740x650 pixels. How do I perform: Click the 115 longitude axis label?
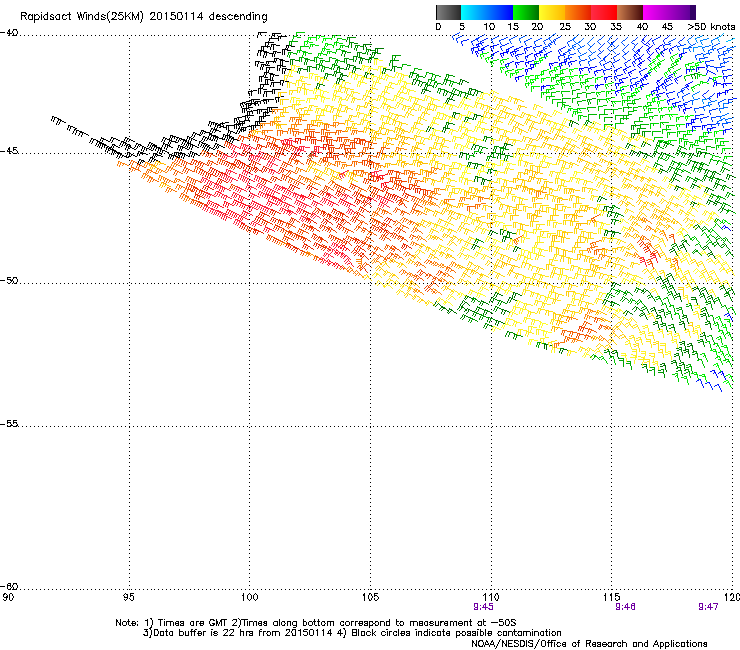coord(612,598)
